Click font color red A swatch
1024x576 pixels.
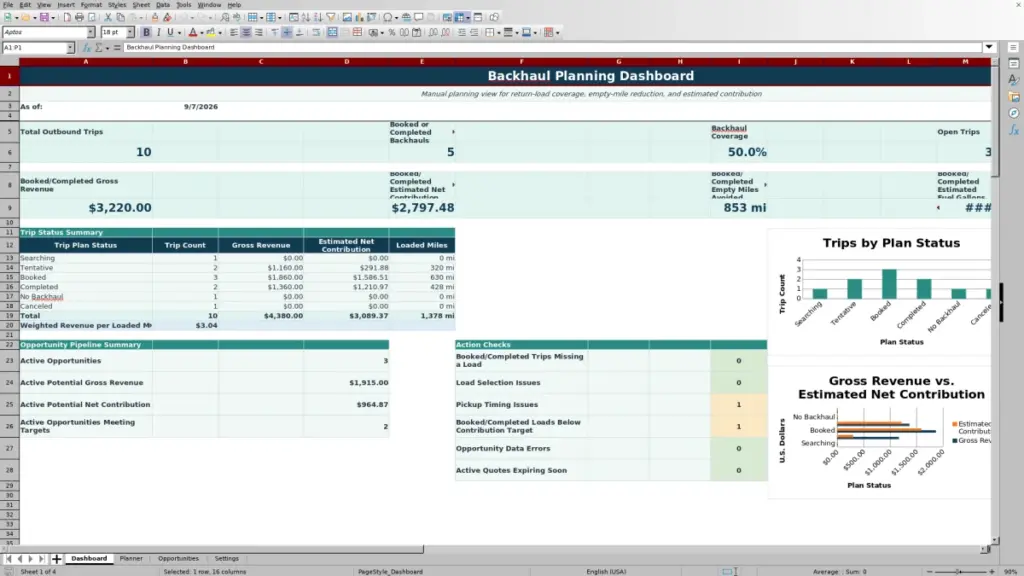point(193,32)
